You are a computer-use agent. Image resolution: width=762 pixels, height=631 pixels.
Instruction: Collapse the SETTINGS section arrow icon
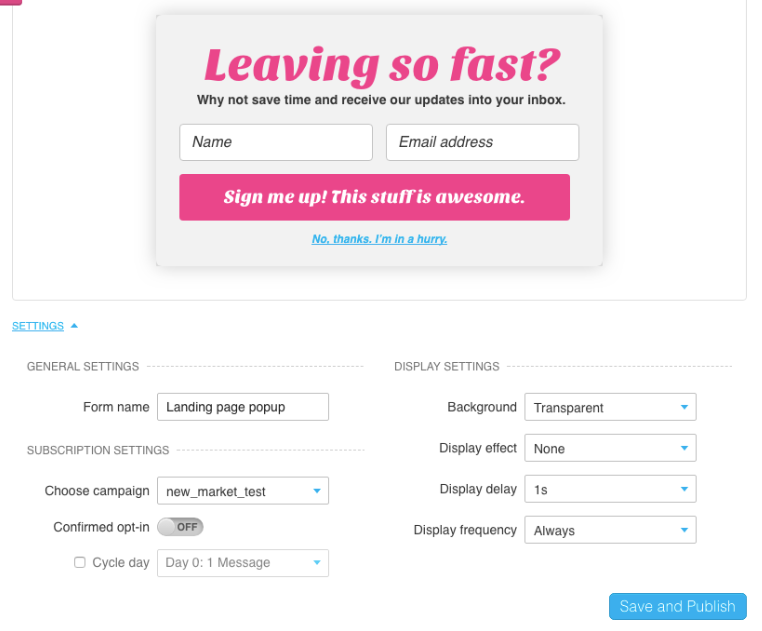pos(74,326)
